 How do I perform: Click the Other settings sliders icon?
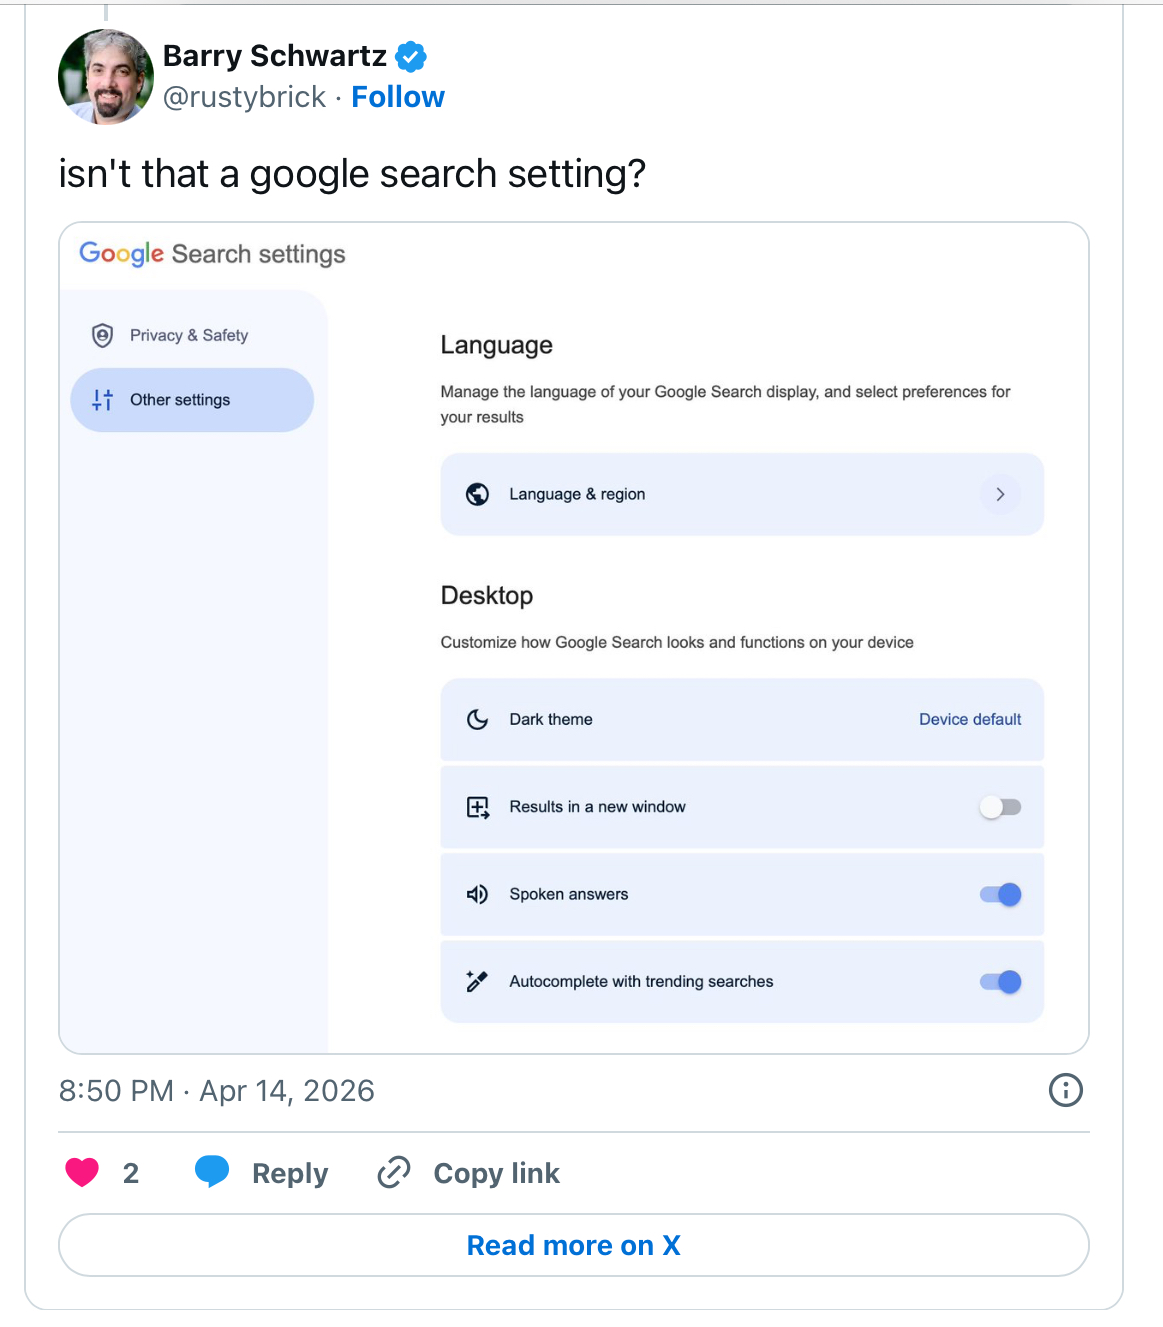(102, 399)
